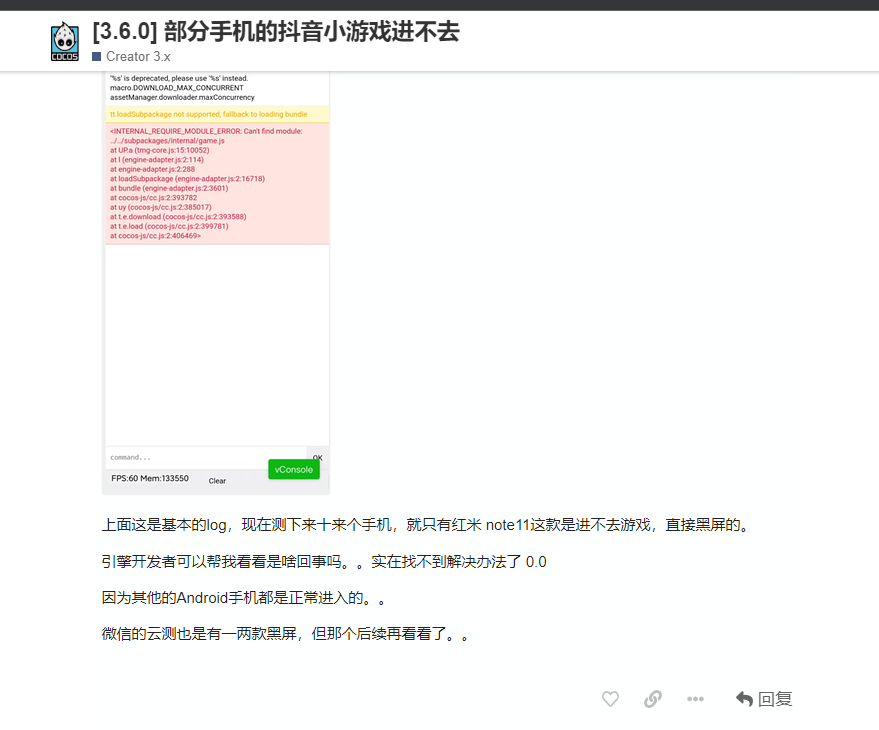879x730 pixels.
Task: Show more actions ellipsis
Action: 695,699
